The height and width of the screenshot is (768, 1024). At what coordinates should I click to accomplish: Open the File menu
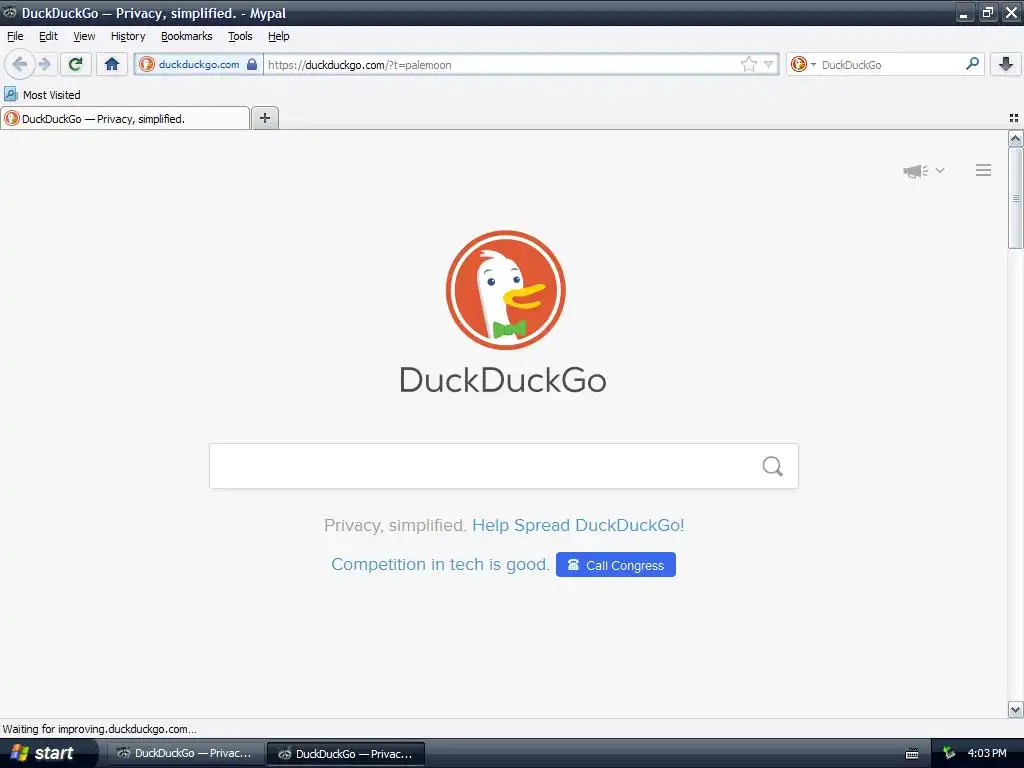(x=15, y=36)
